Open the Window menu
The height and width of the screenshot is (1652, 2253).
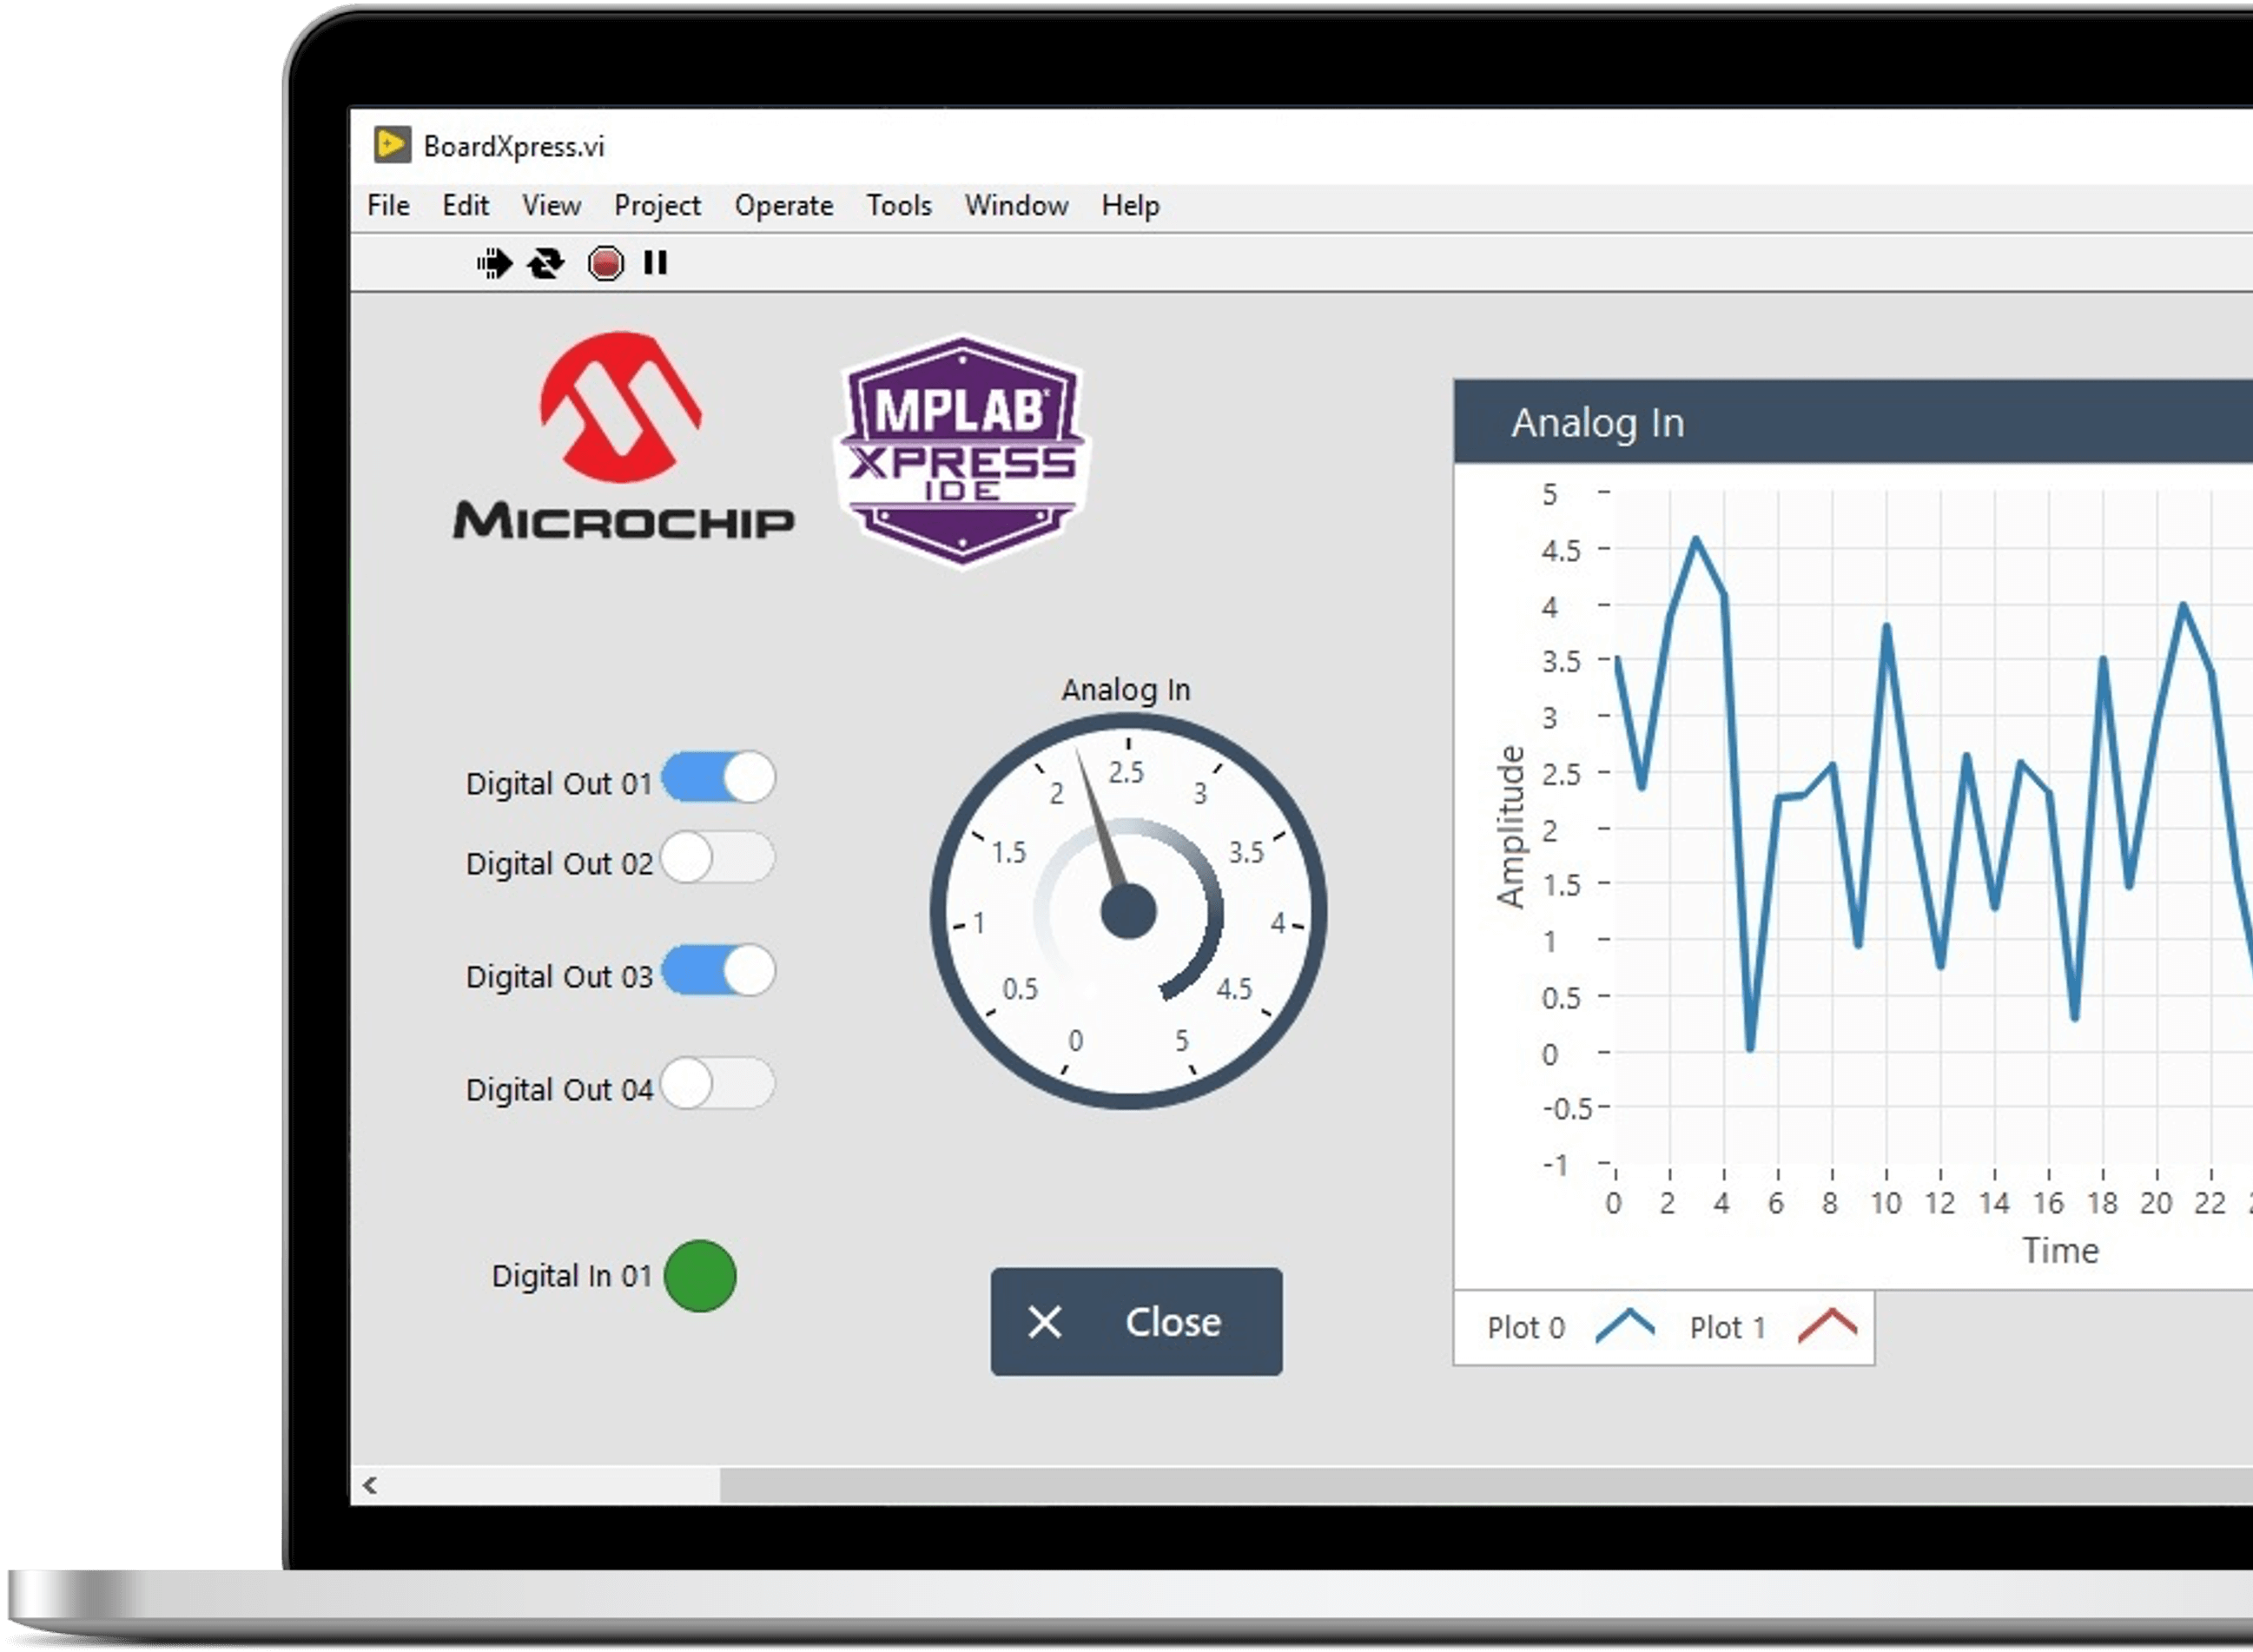pyautogui.click(x=1016, y=205)
